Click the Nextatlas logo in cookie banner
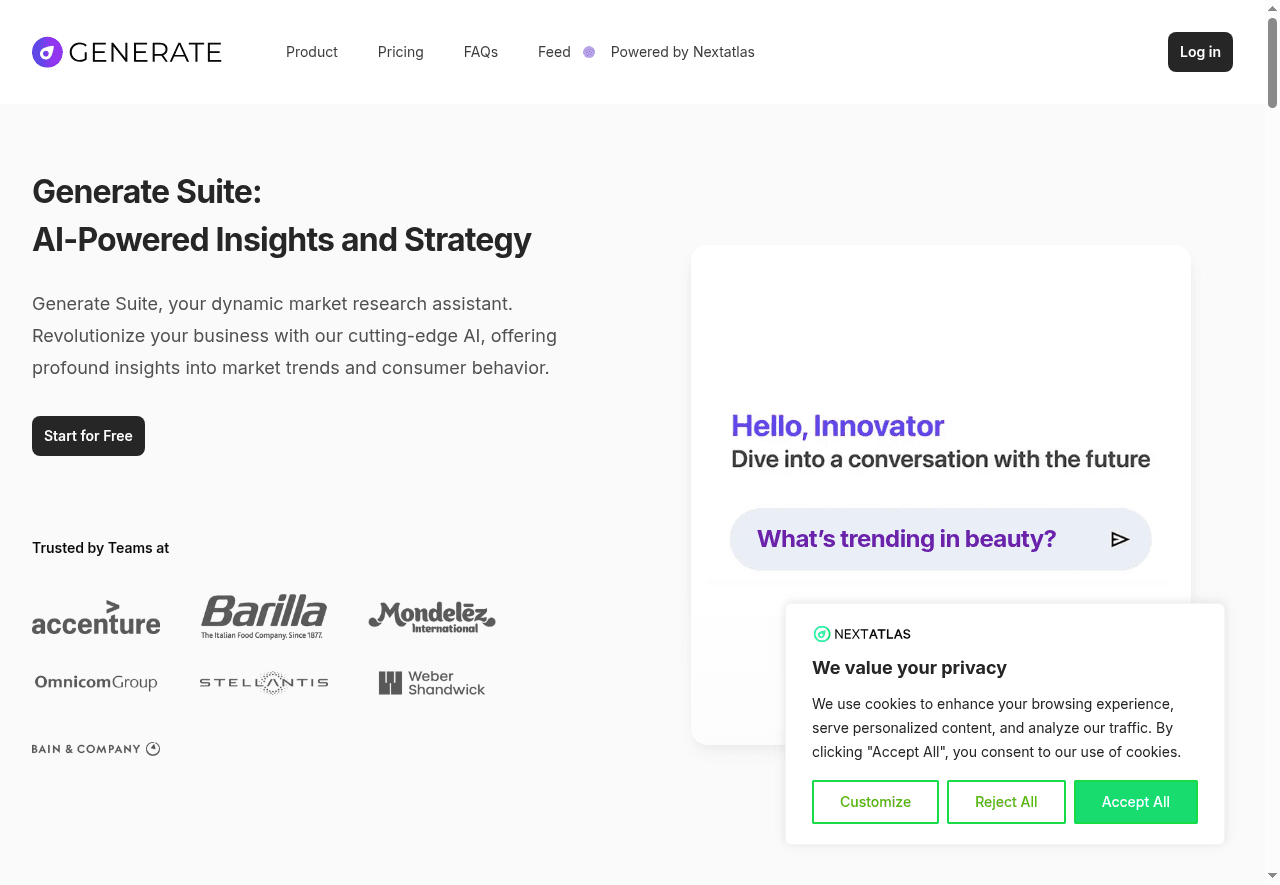The width and height of the screenshot is (1280, 885). [x=861, y=634]
